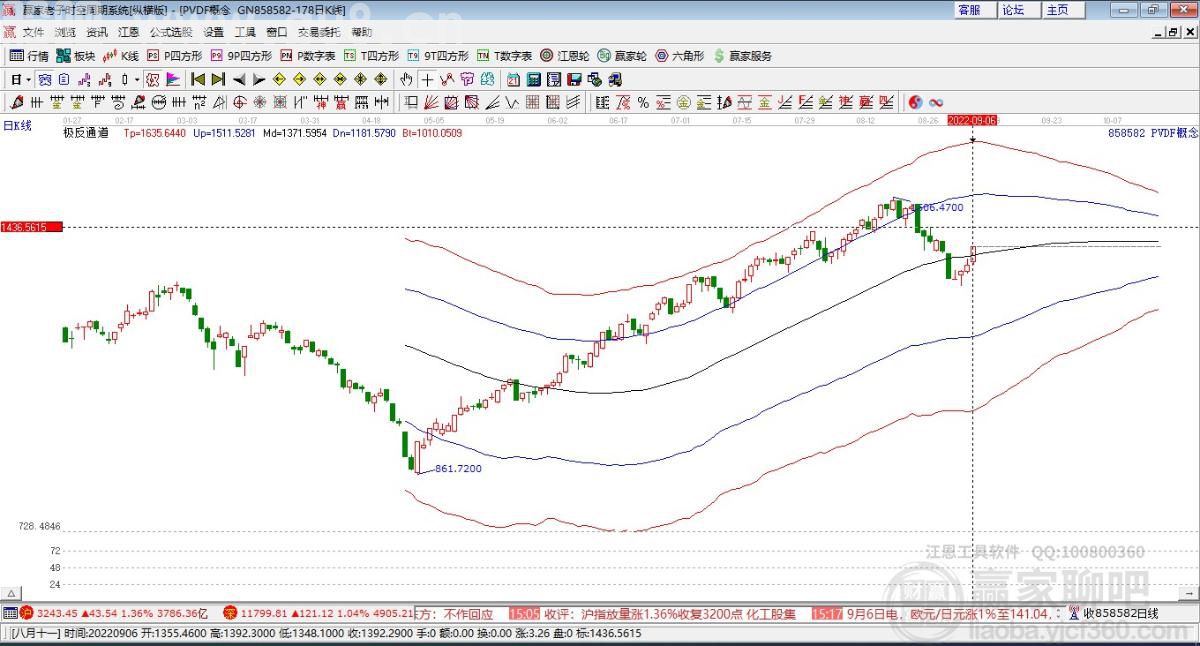Viewport: 1200px width, 646px height.
Task: Step forward with black right arrow
Action: pos(259,79)
